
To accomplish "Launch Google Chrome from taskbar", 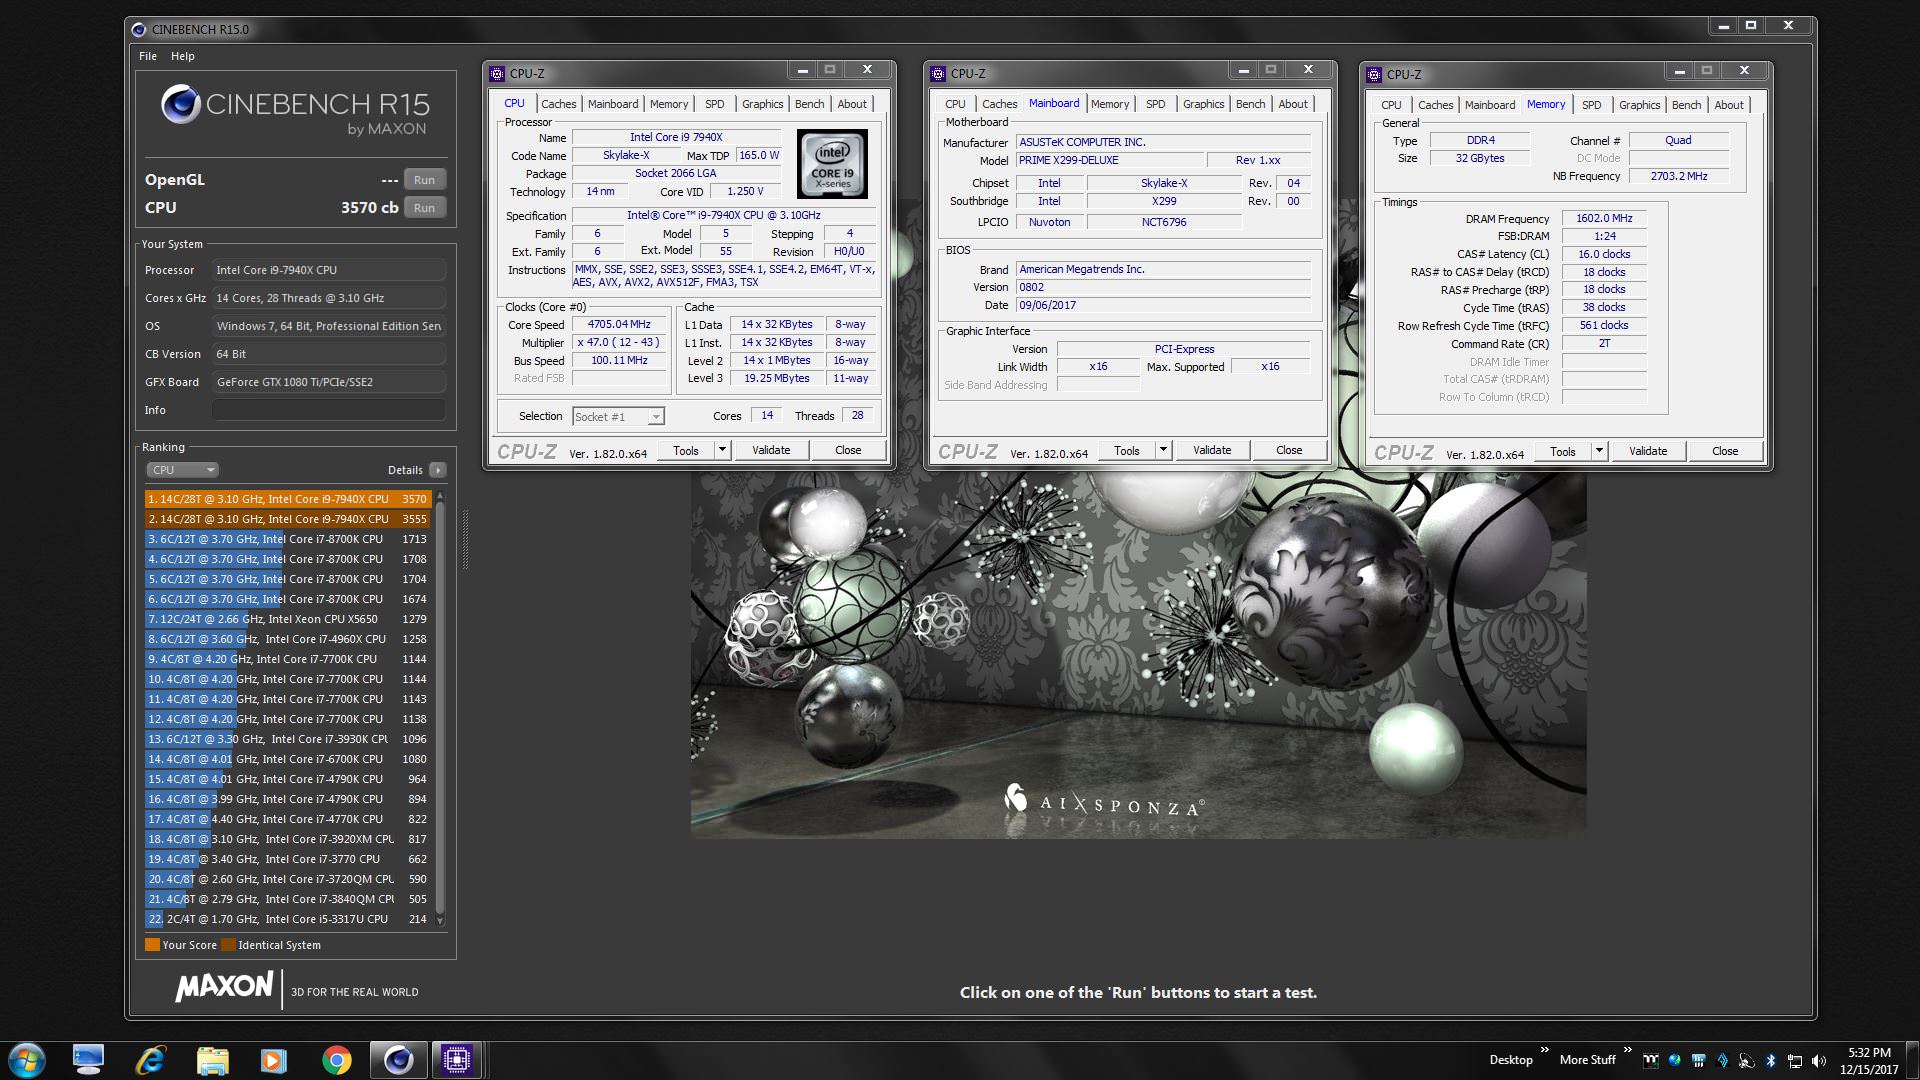I will (x=336, y=1060).
